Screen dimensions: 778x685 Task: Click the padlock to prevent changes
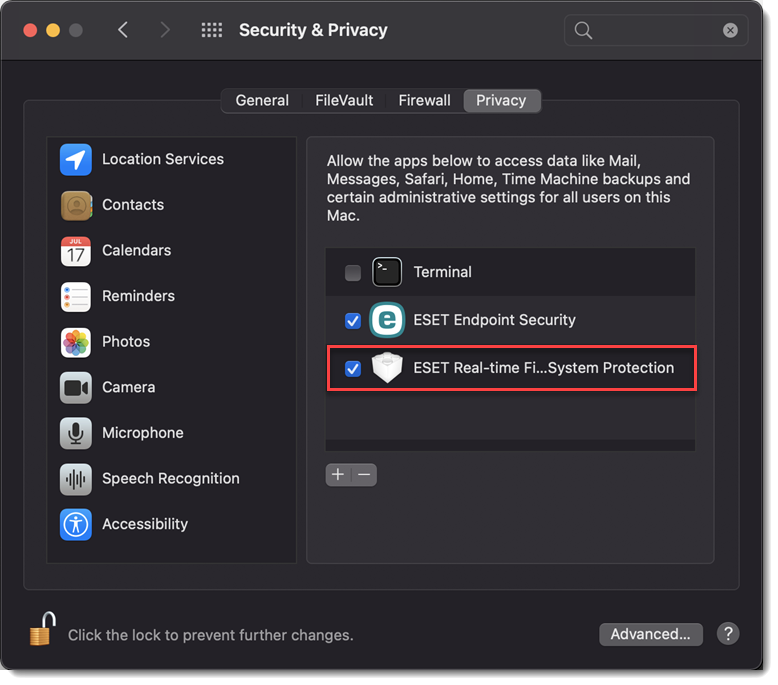coord(42,628)
